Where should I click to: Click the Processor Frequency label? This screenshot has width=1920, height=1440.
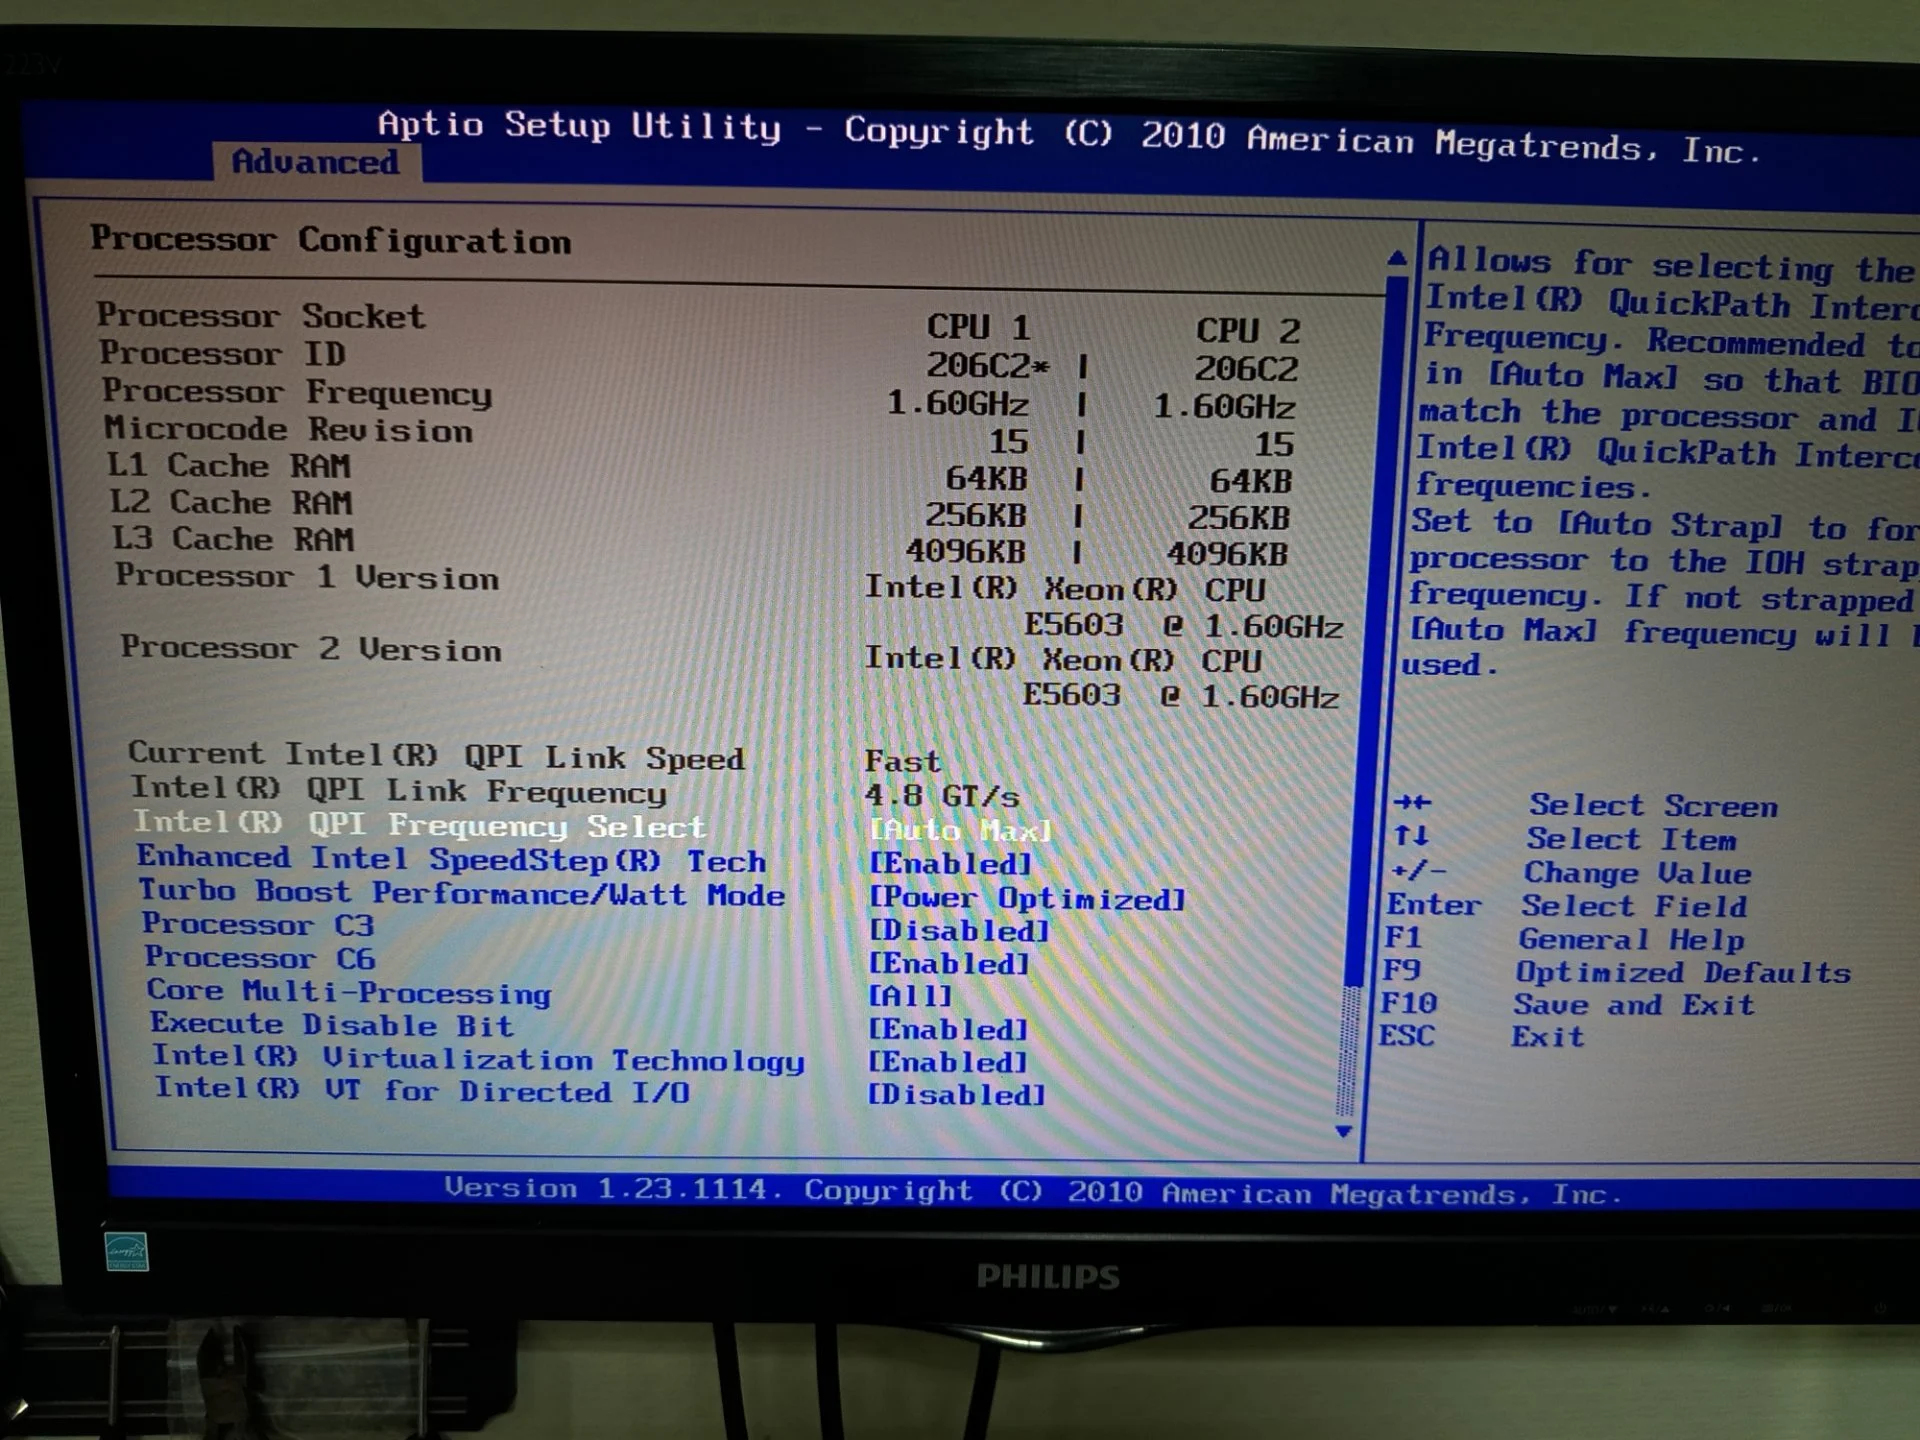[297, 392]
